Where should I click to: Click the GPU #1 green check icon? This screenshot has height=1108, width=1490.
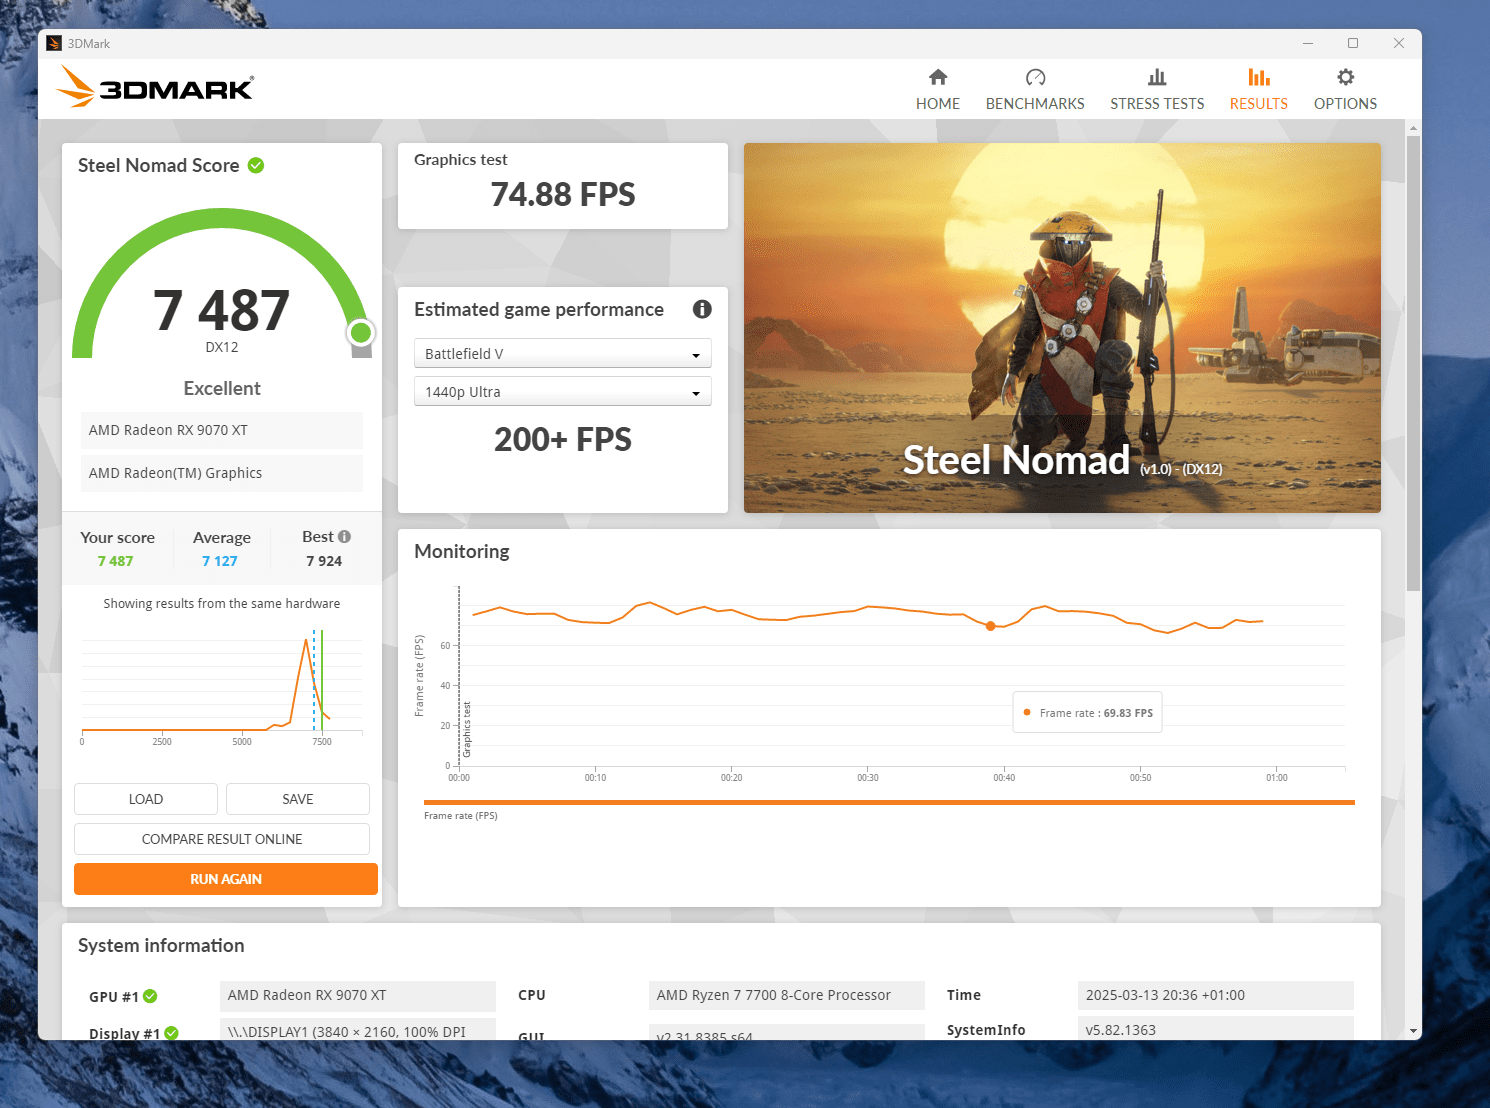click(x=150, y=996)
